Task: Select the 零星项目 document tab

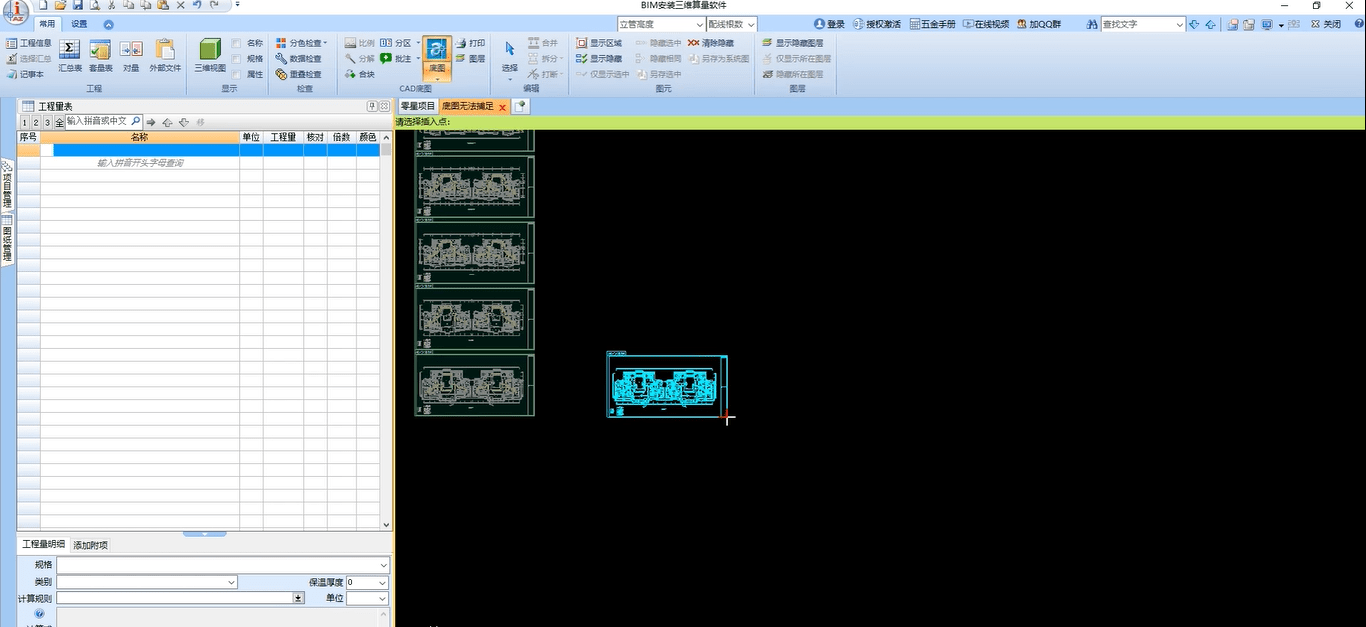Action: pos(418,106)
